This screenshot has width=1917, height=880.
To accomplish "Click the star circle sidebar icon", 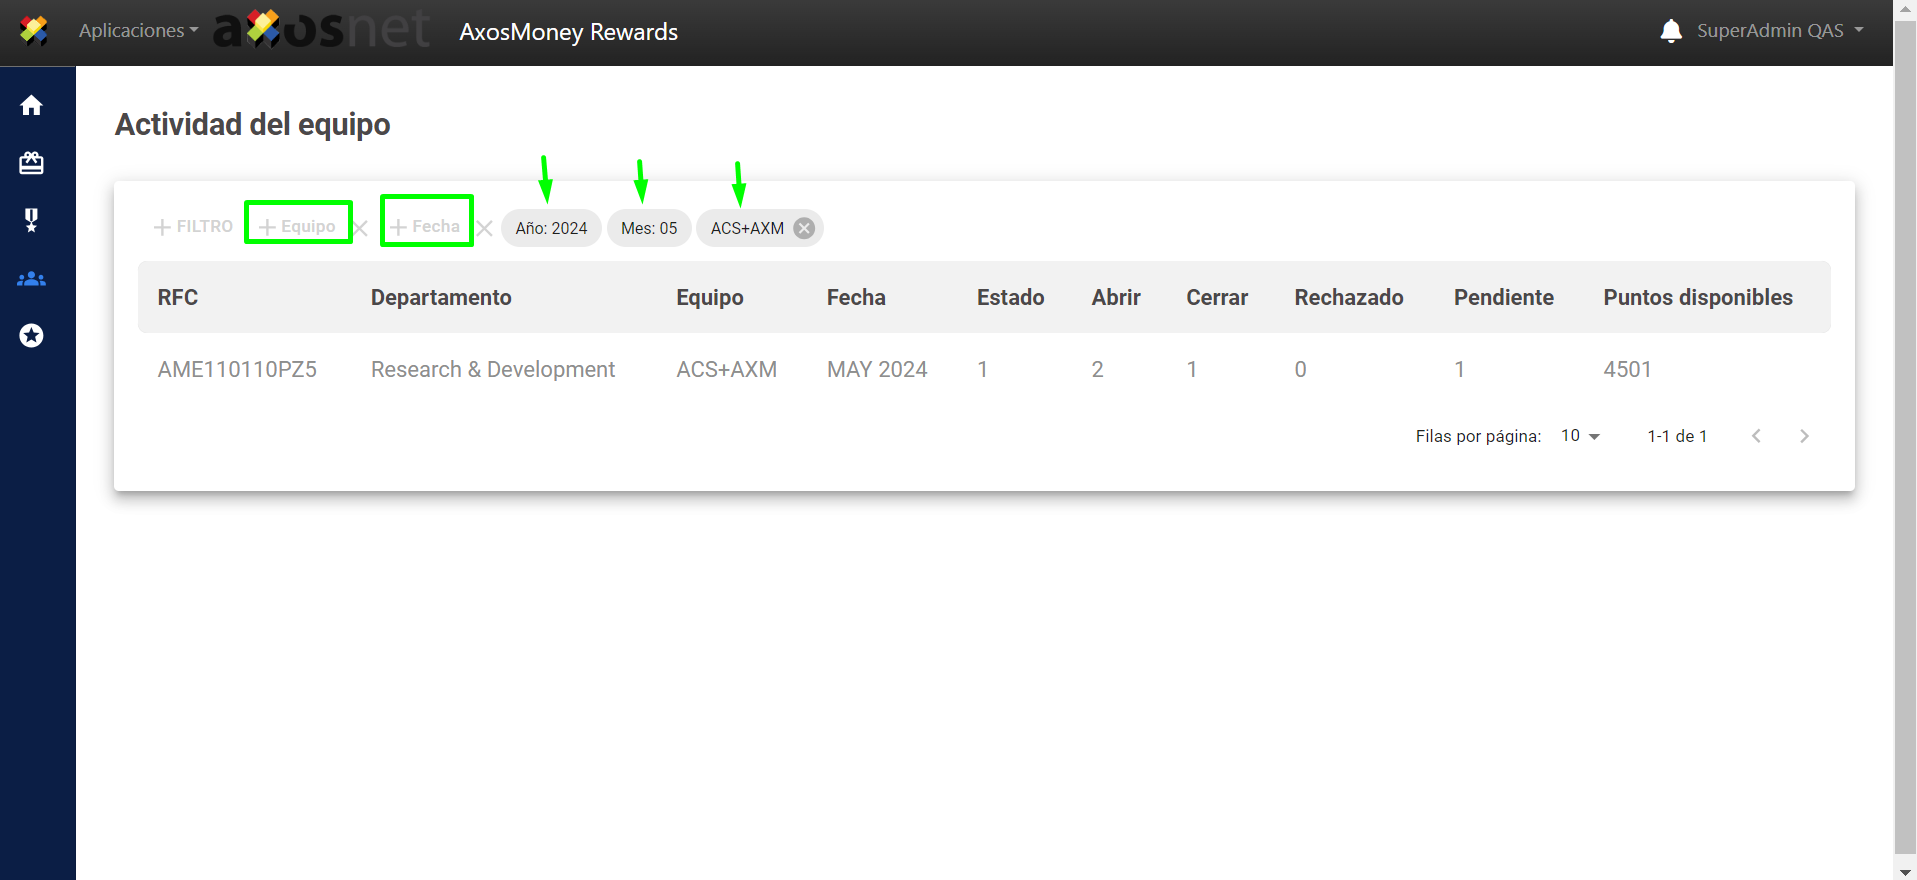I will (32, 336).
